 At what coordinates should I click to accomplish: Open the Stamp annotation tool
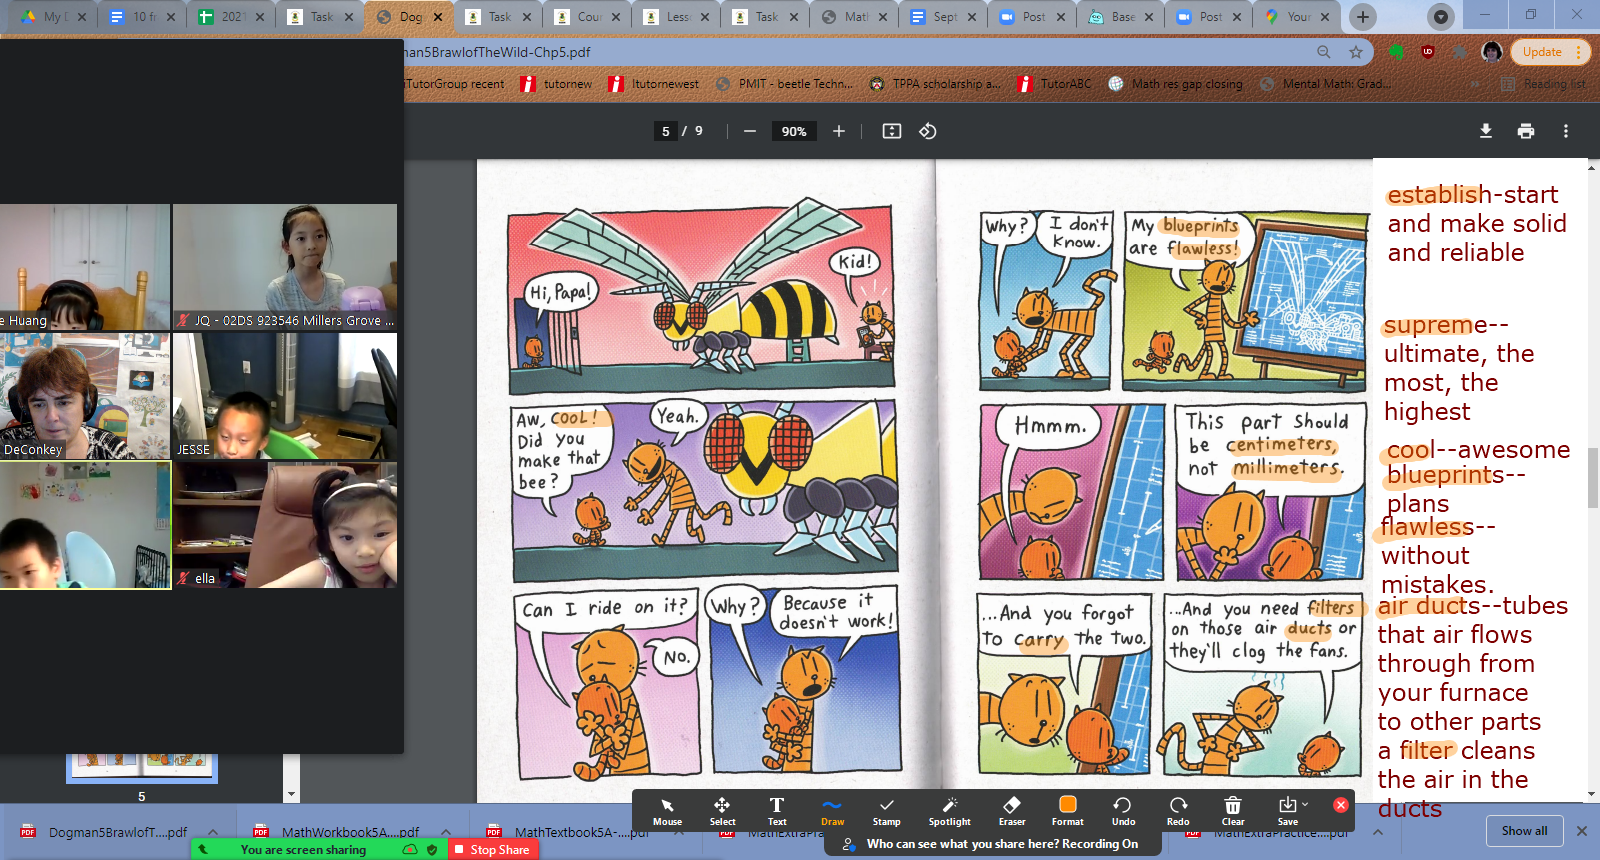pos(886,812)
